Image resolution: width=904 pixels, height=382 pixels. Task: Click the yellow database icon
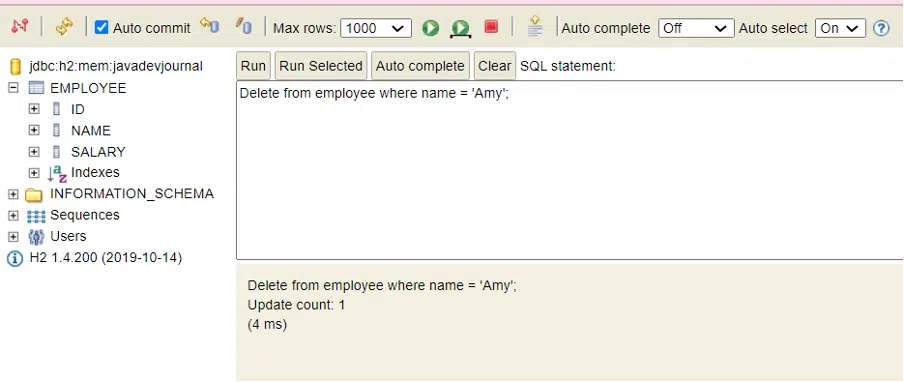click(x=16, y=67)
